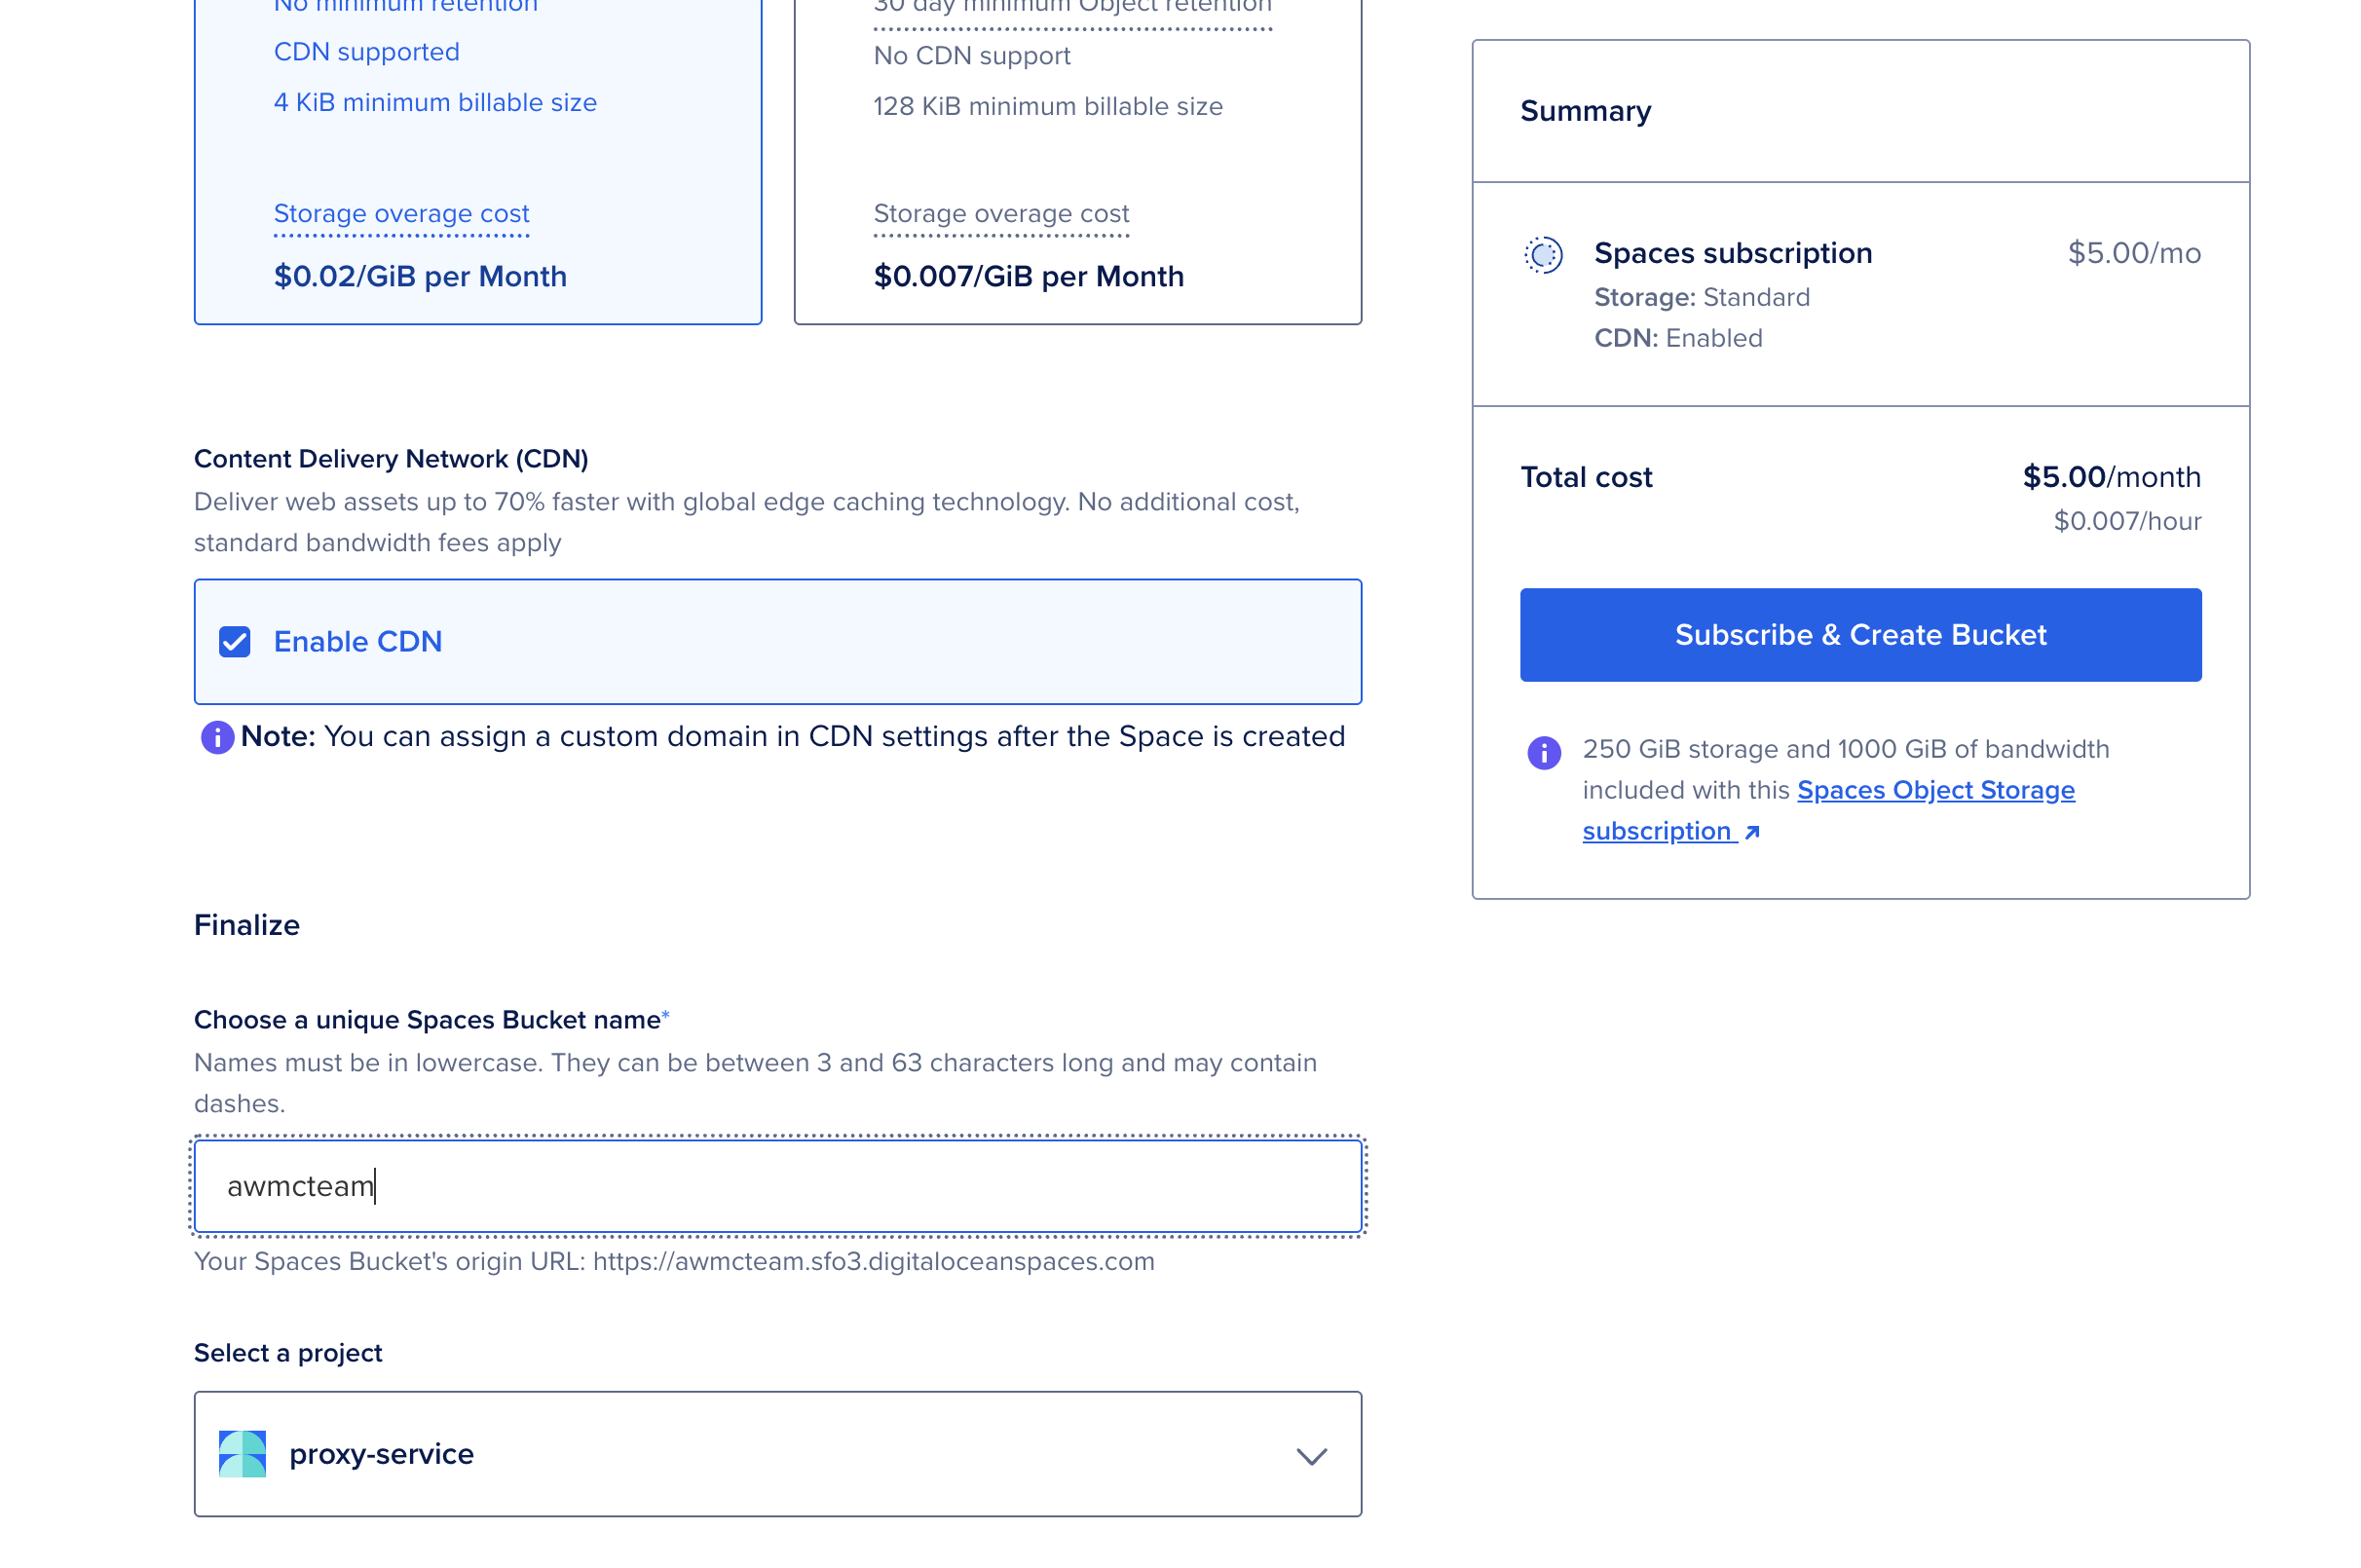Click Storage overage cost label in blue card
Screen dimensions: 2361x1568
click(401, 214)
